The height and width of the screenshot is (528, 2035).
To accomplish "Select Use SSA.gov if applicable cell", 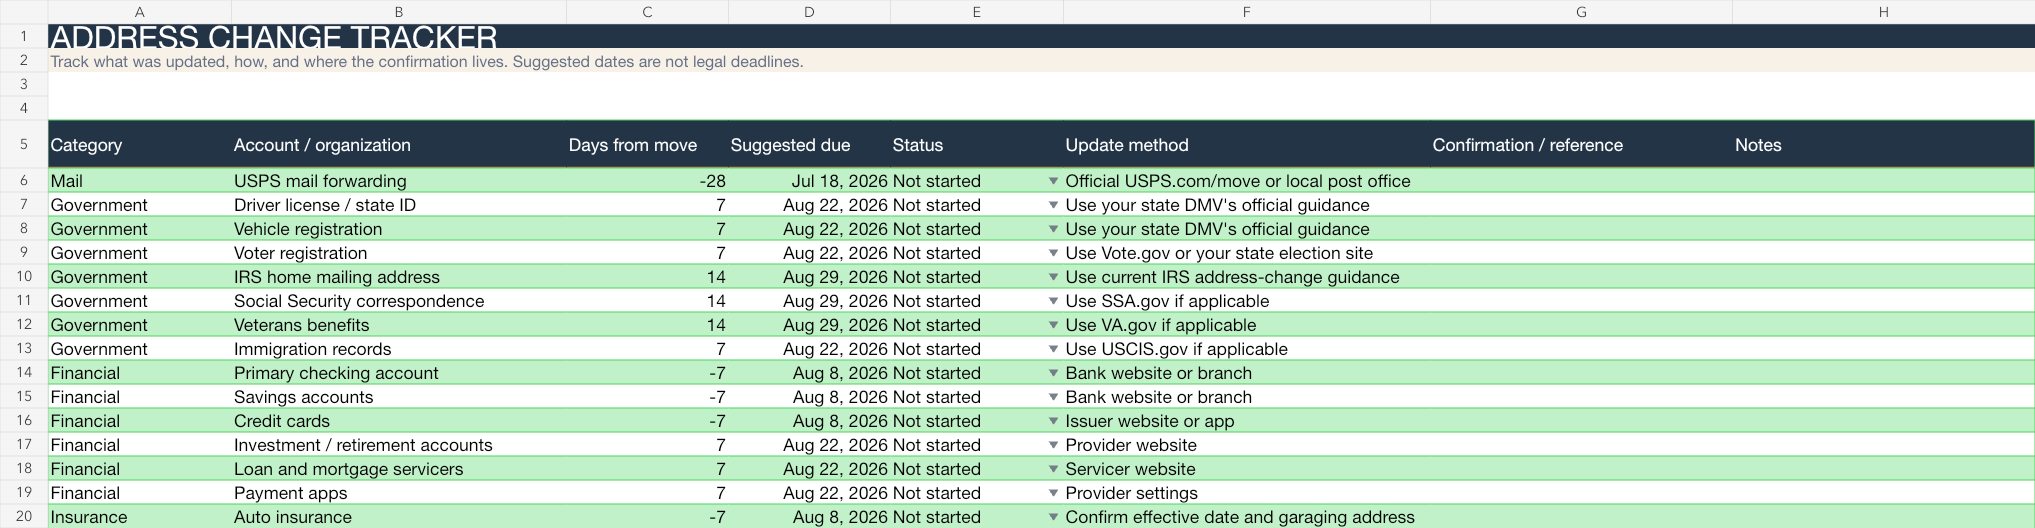I will pyautogui.click(x=1246, y=301).
